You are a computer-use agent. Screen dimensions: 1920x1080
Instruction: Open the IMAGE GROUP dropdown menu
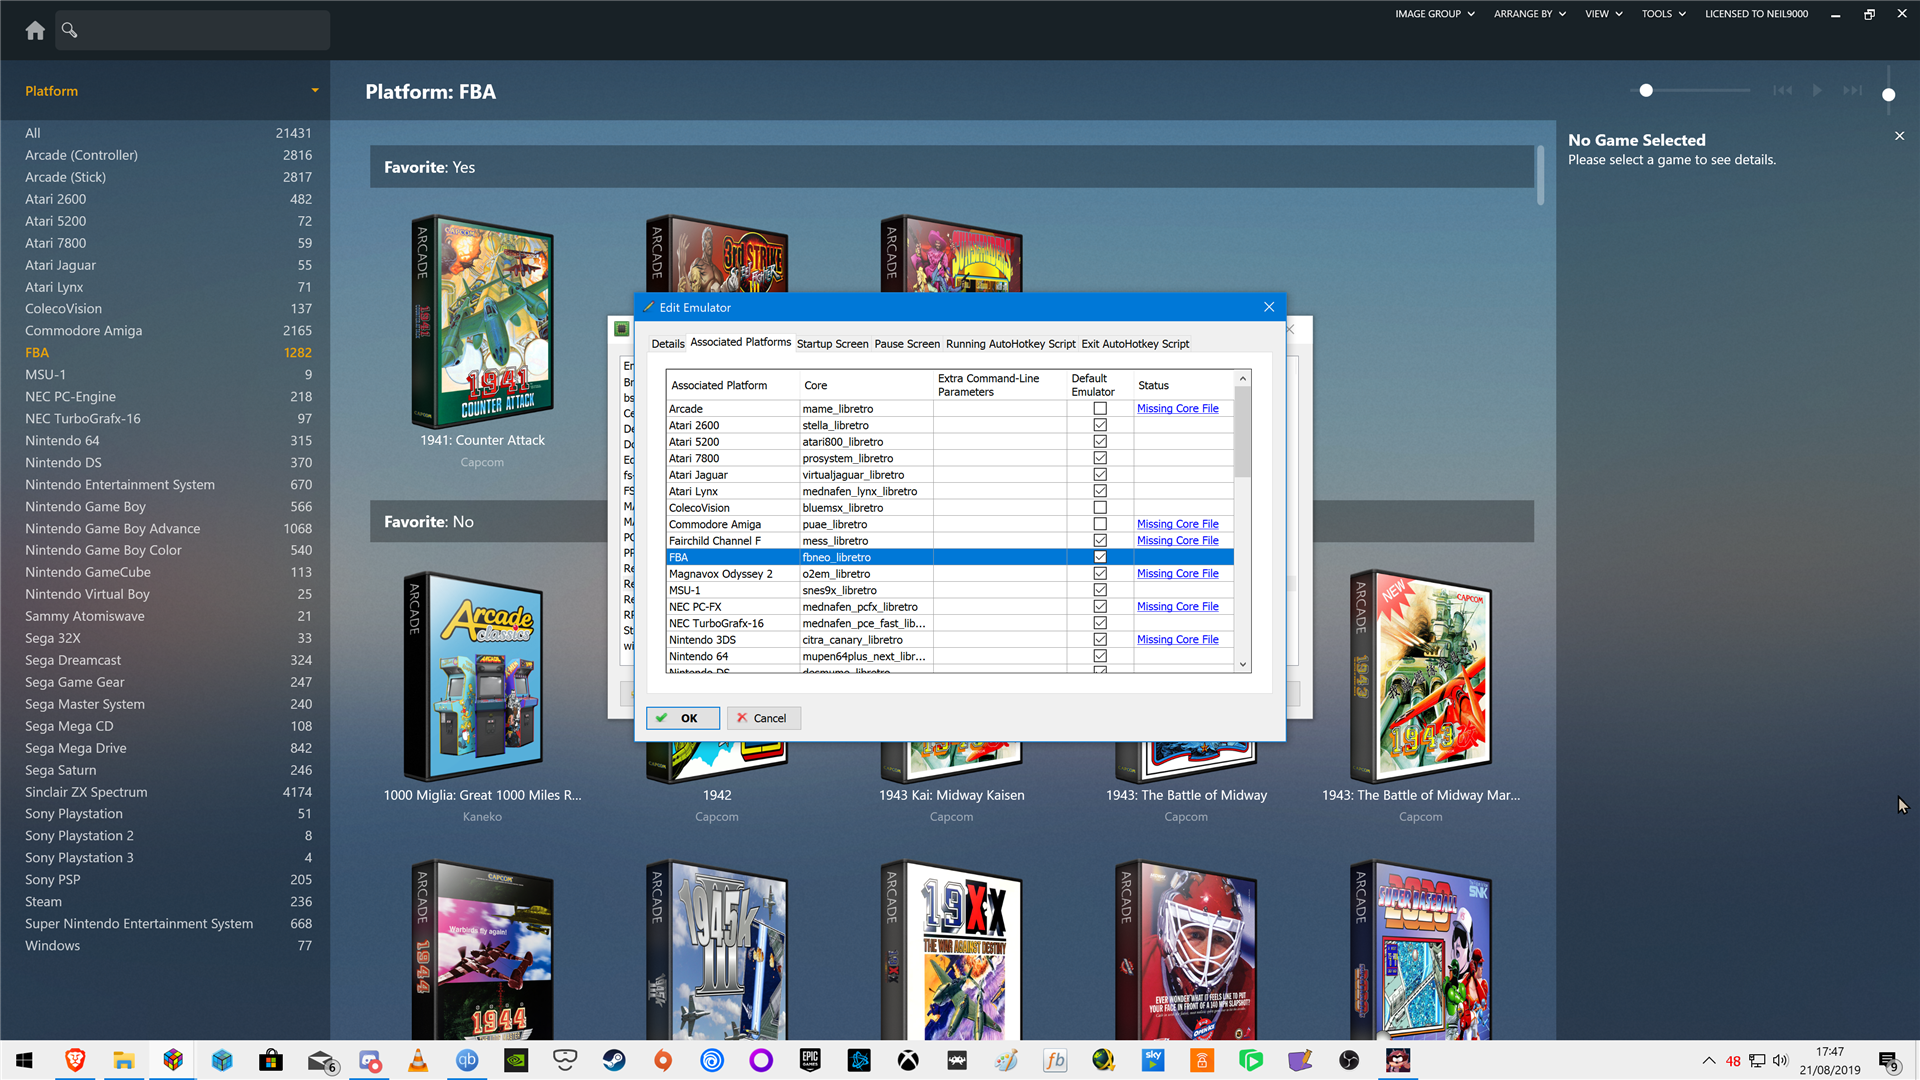(1434, 14)
